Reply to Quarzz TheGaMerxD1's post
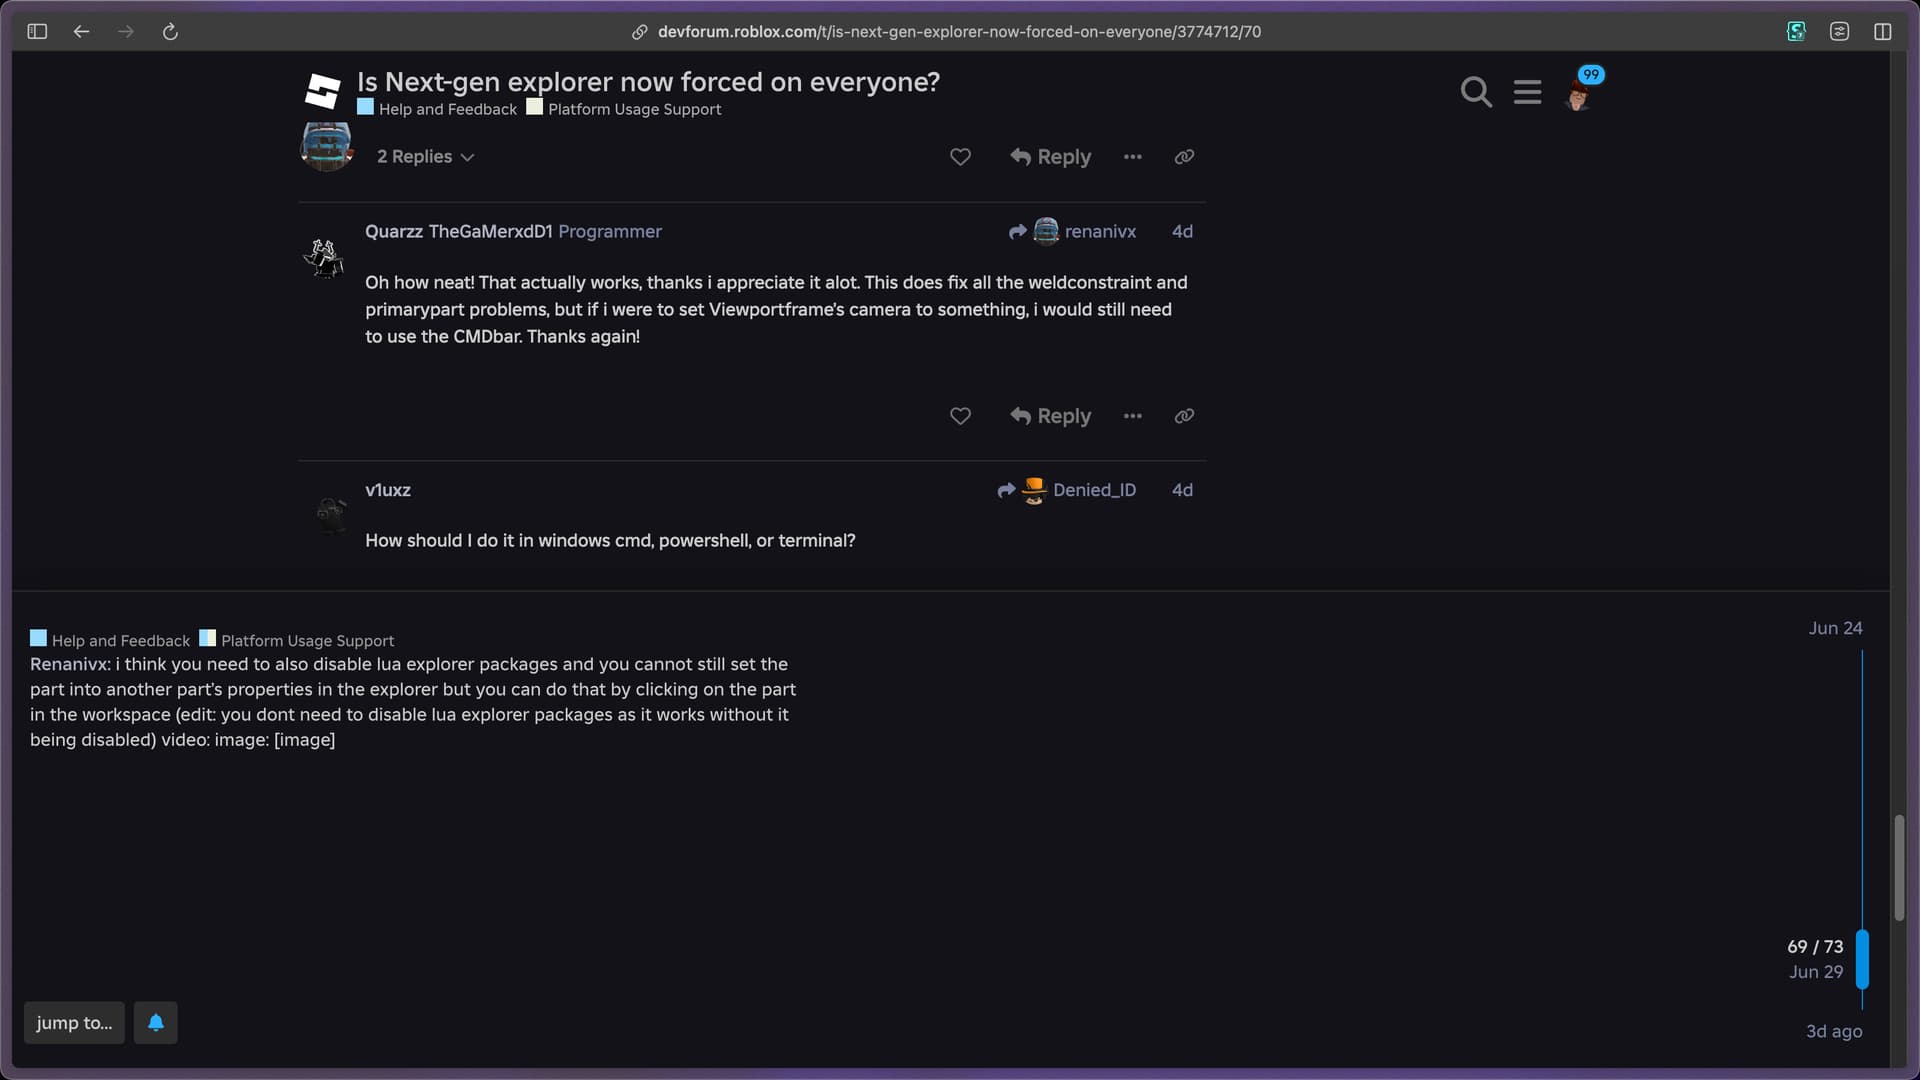Image resolution: width=1920 pixels, height=1080 pixels. [x=1050, y=416]
